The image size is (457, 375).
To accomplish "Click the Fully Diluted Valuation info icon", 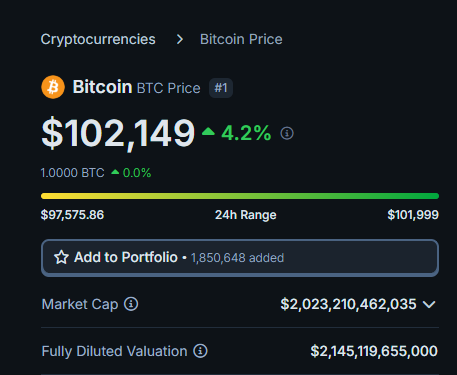I will pyautogui.click(x=200, y=351).
